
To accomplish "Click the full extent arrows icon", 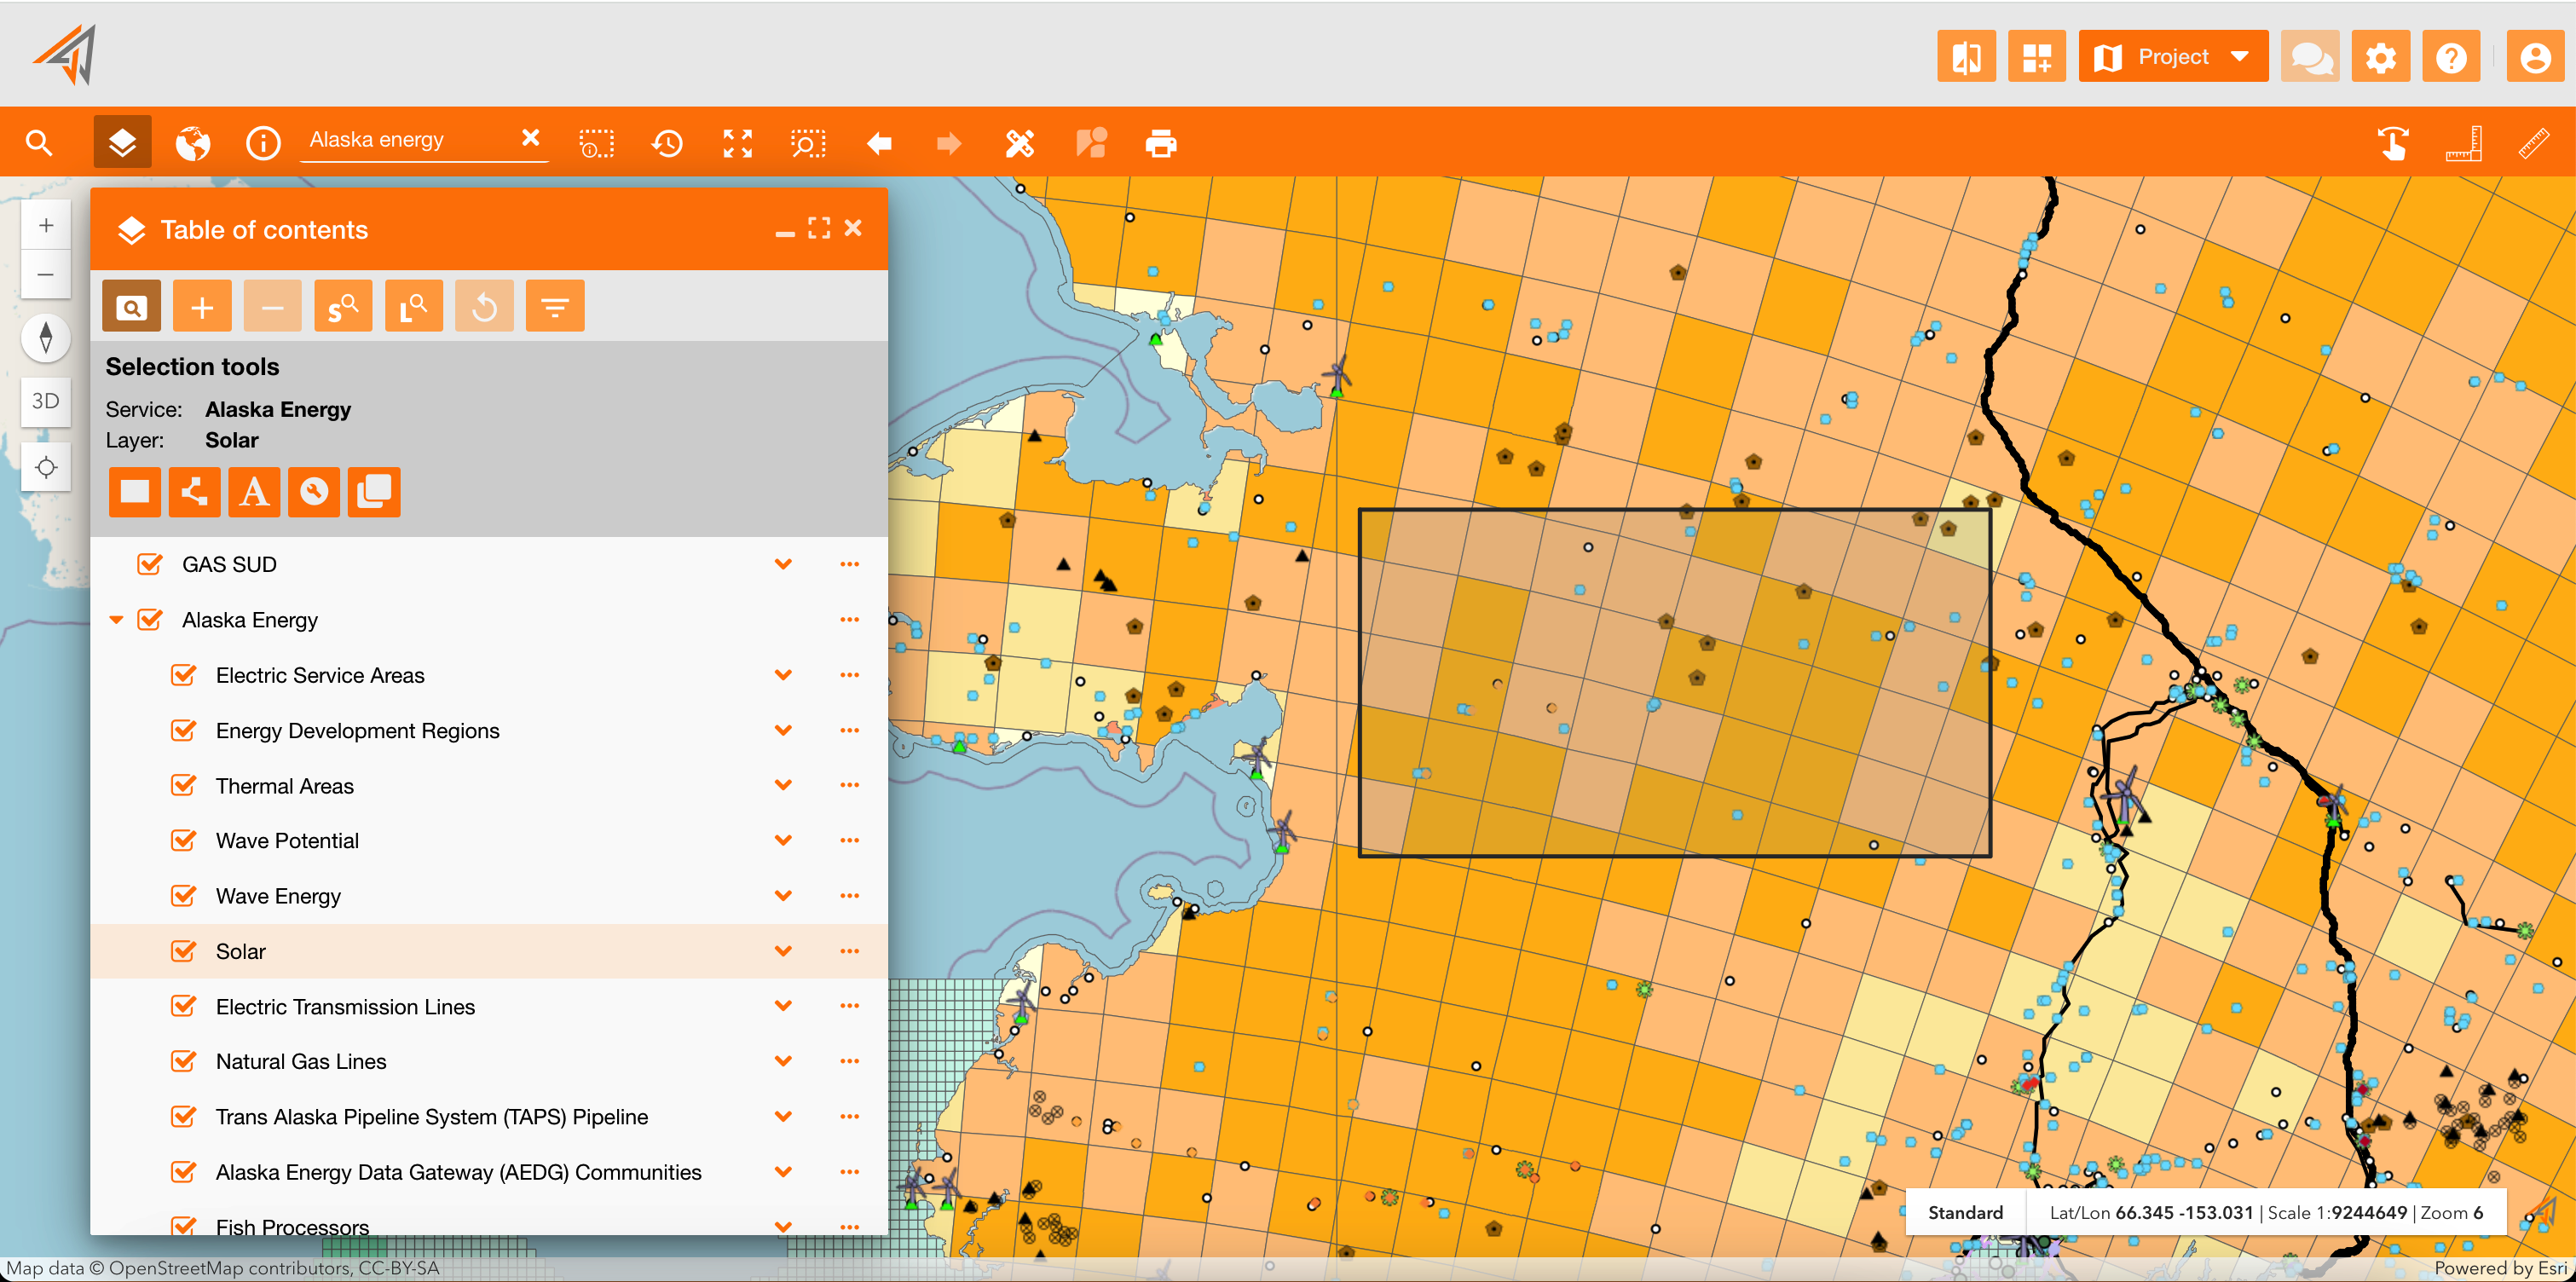I will pyautogui.click(x=738, y=143).
